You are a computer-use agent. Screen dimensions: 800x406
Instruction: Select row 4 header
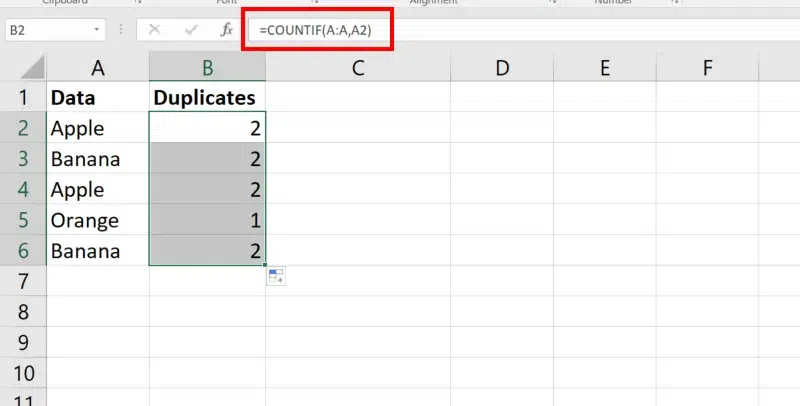[23, 189]
